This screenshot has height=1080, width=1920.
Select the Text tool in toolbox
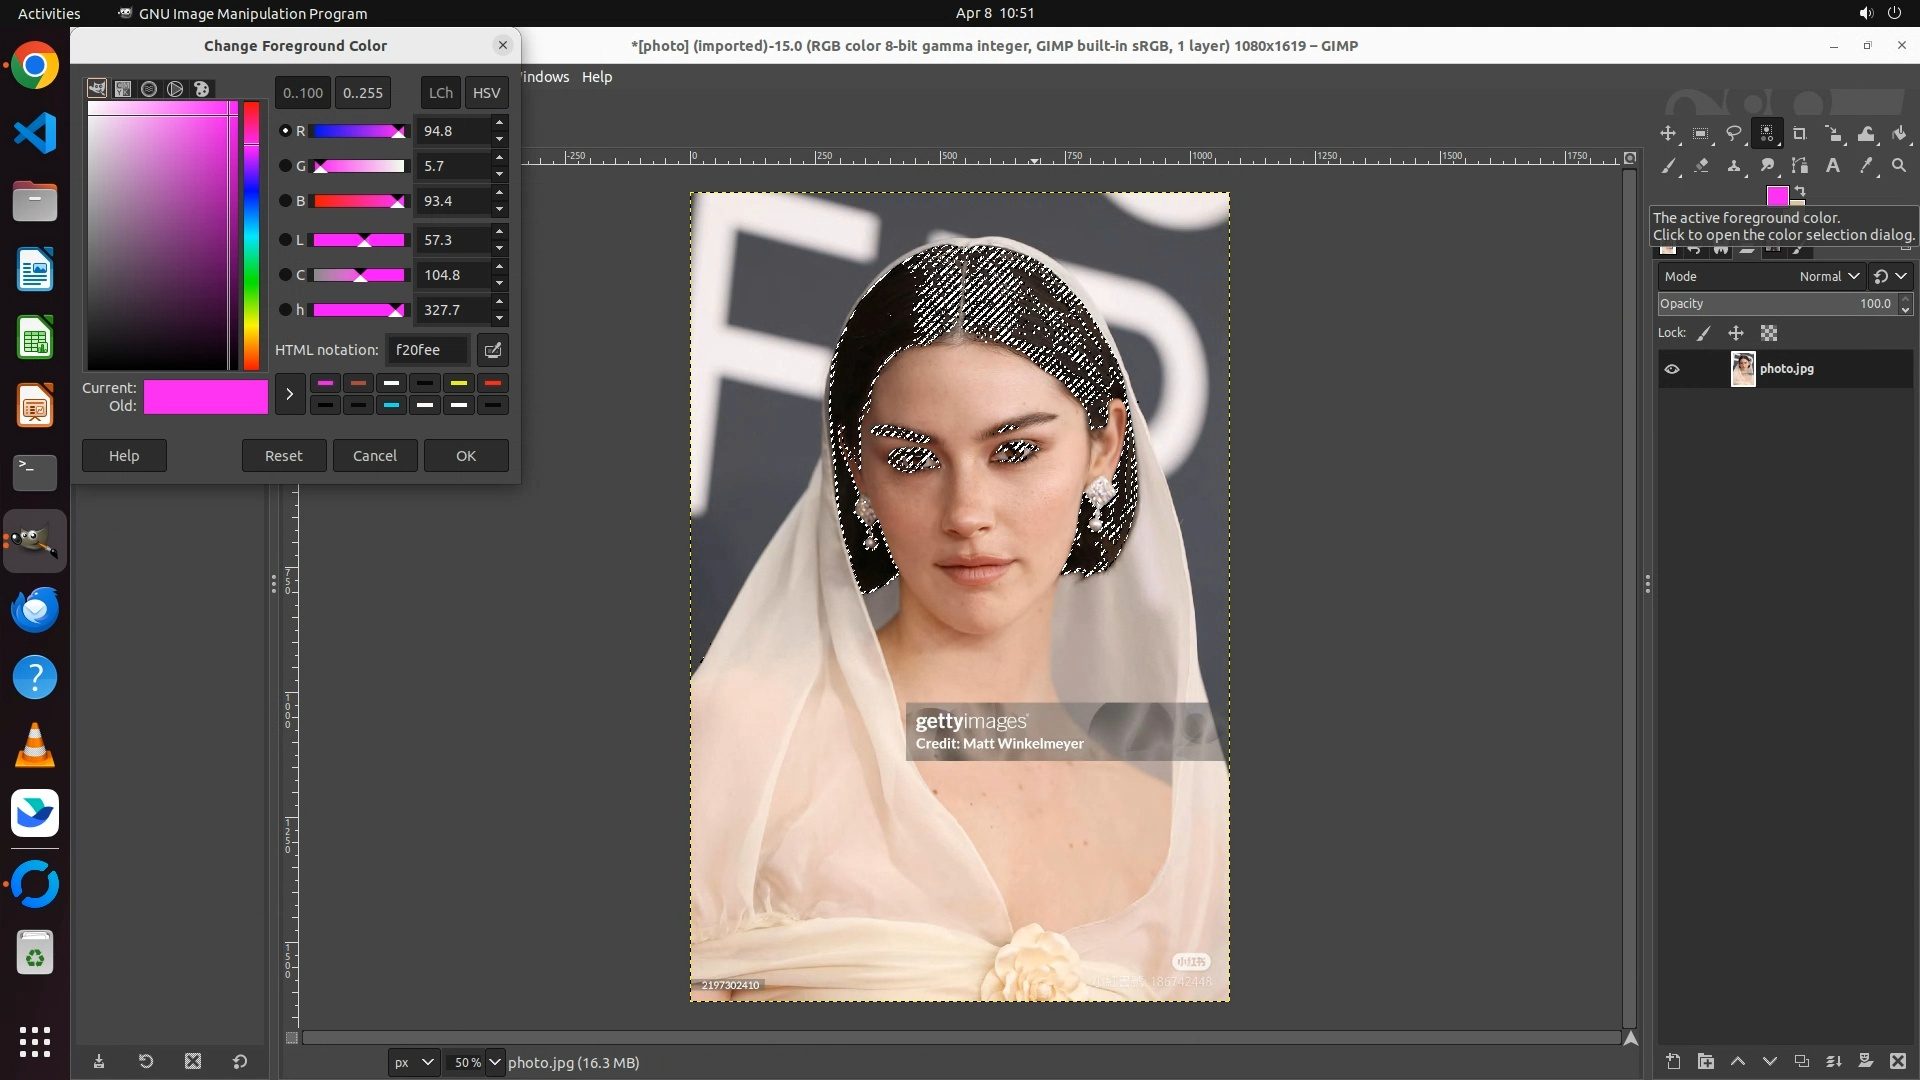pyautogui.click(x=1833, y=166)
